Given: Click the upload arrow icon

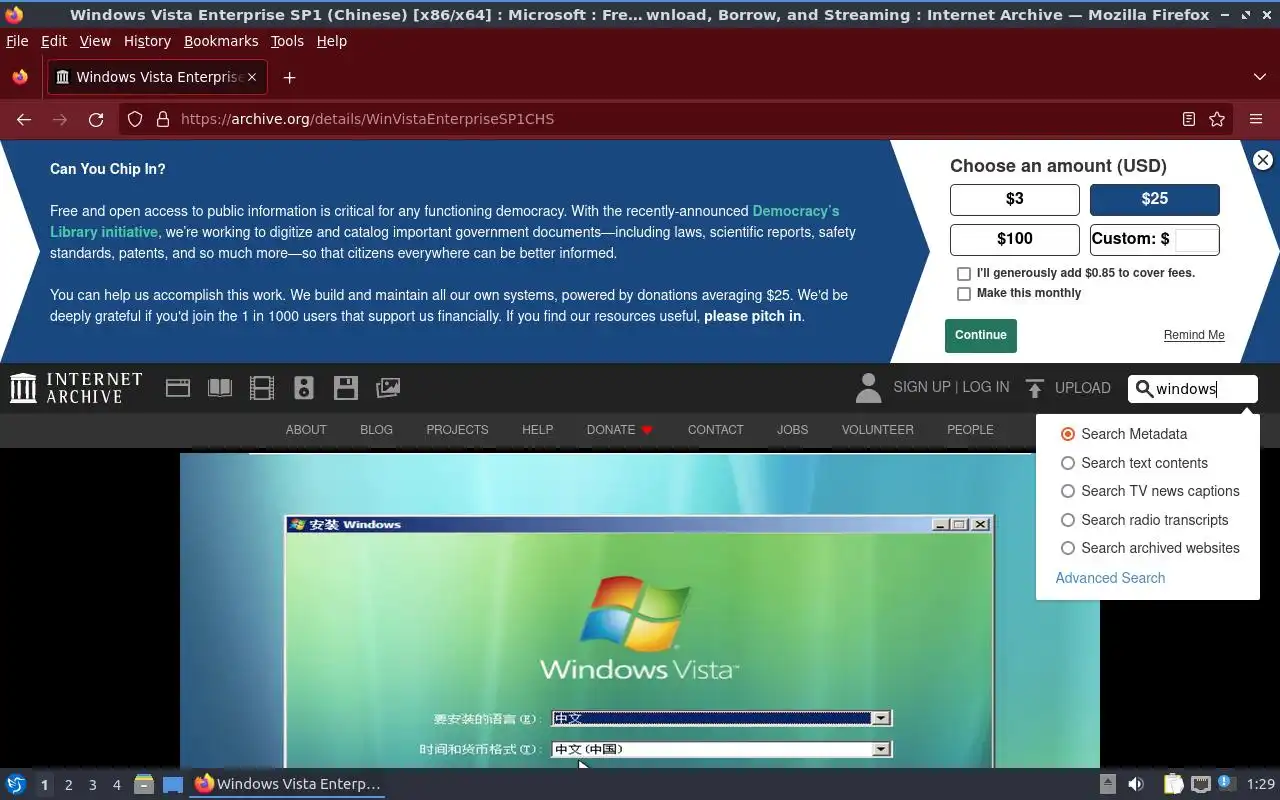Looking at the screenshot, I should [x=1035, y=388].
